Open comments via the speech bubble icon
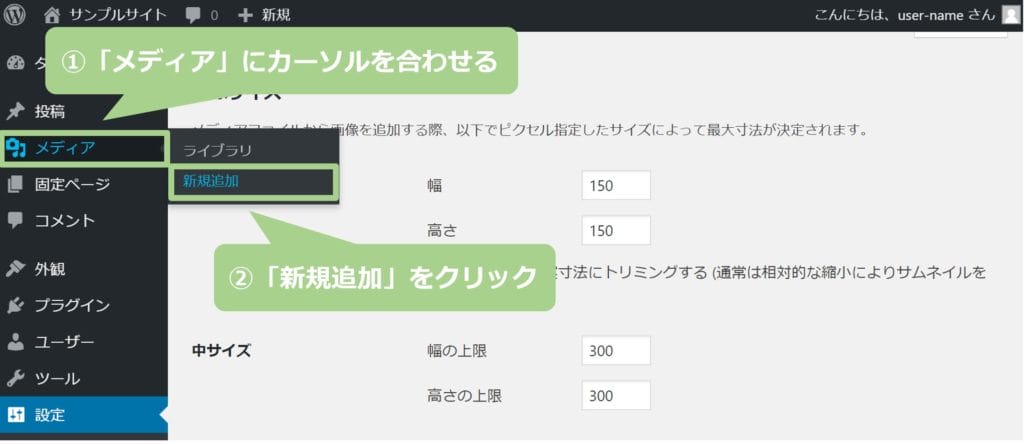The height and width of the screenshot is (444, 1024). [x=193, y=17]
